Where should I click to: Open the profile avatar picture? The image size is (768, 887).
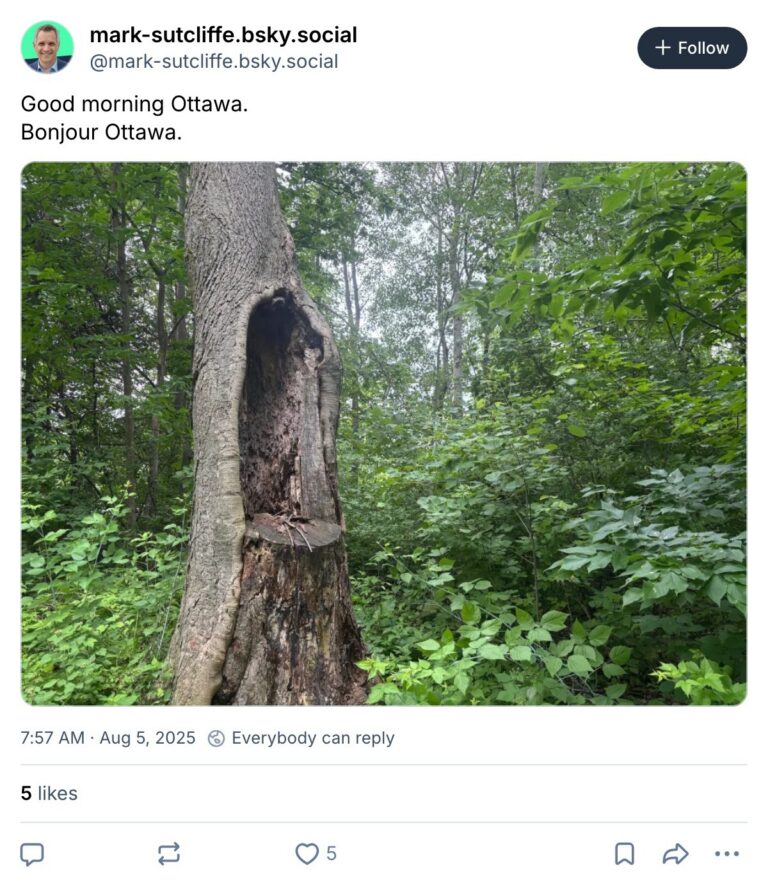[x=47, y=47]
